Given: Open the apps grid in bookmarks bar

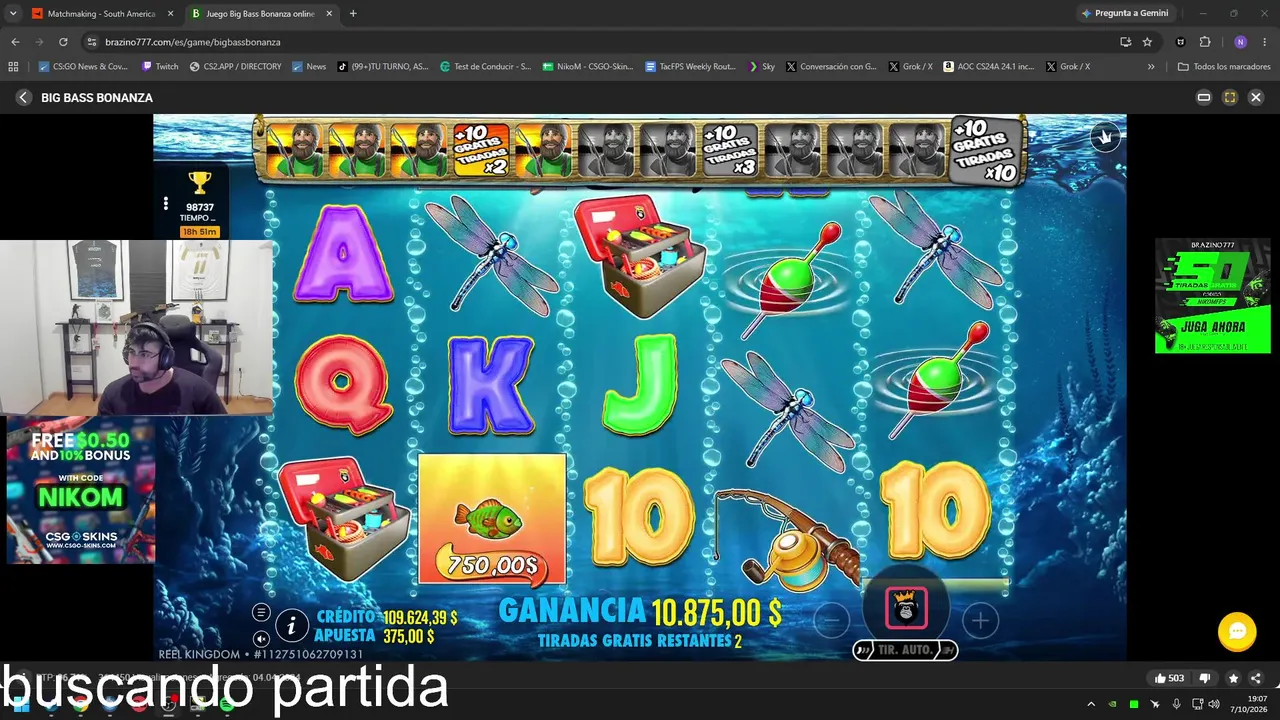Looking at the screenshot, I should tap(13, 66).
